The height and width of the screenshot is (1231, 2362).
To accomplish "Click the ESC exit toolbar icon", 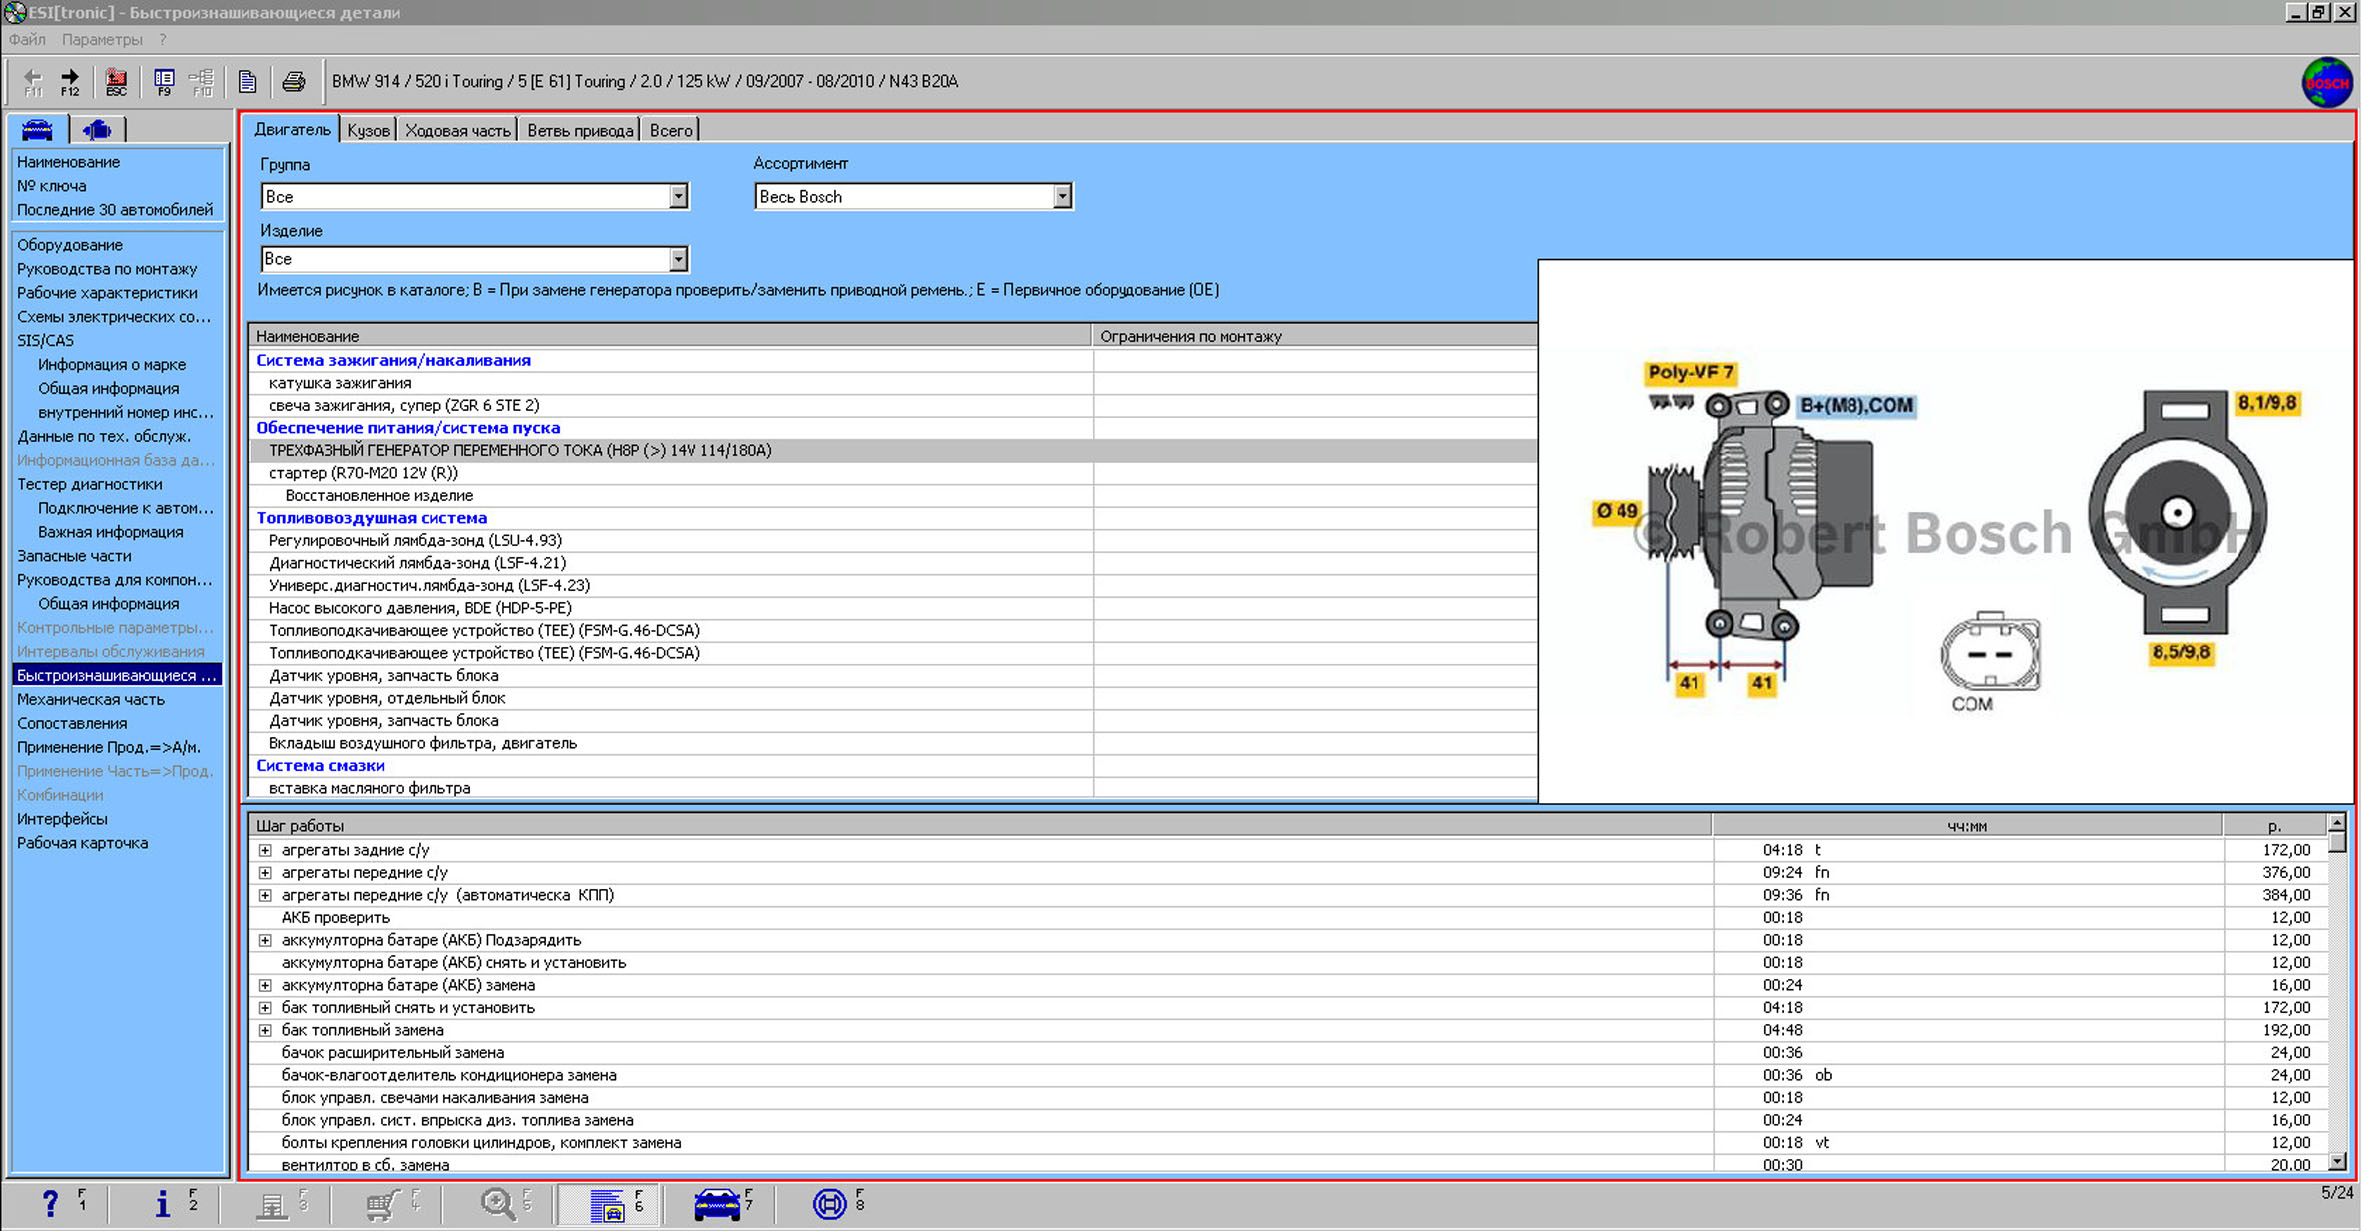I will click(116, 81).
